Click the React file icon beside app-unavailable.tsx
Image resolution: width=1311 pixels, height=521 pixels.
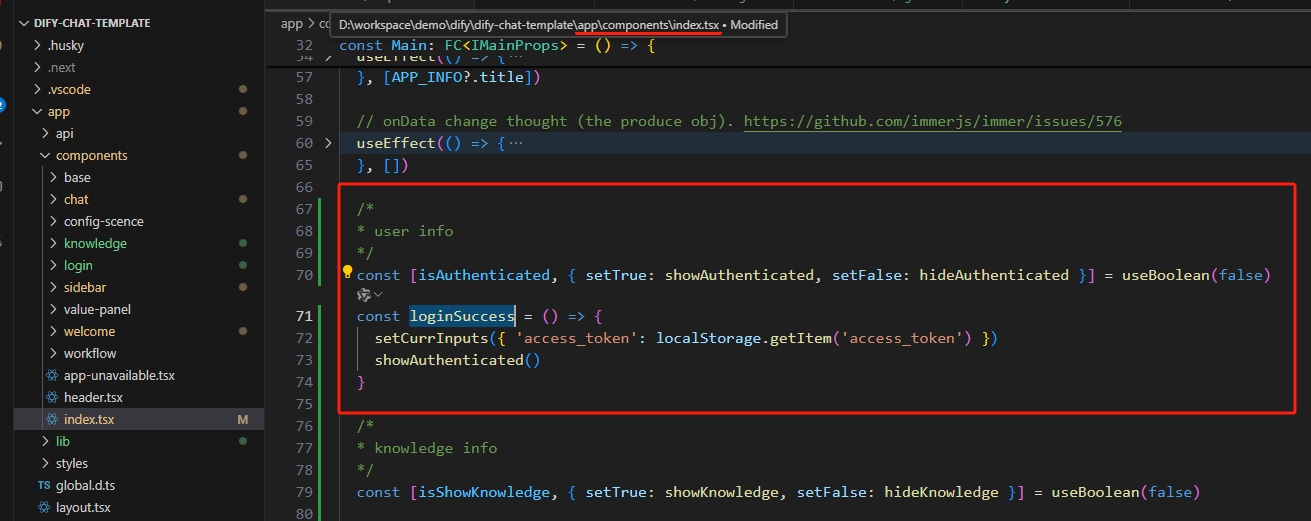click(x=53, y=376)
